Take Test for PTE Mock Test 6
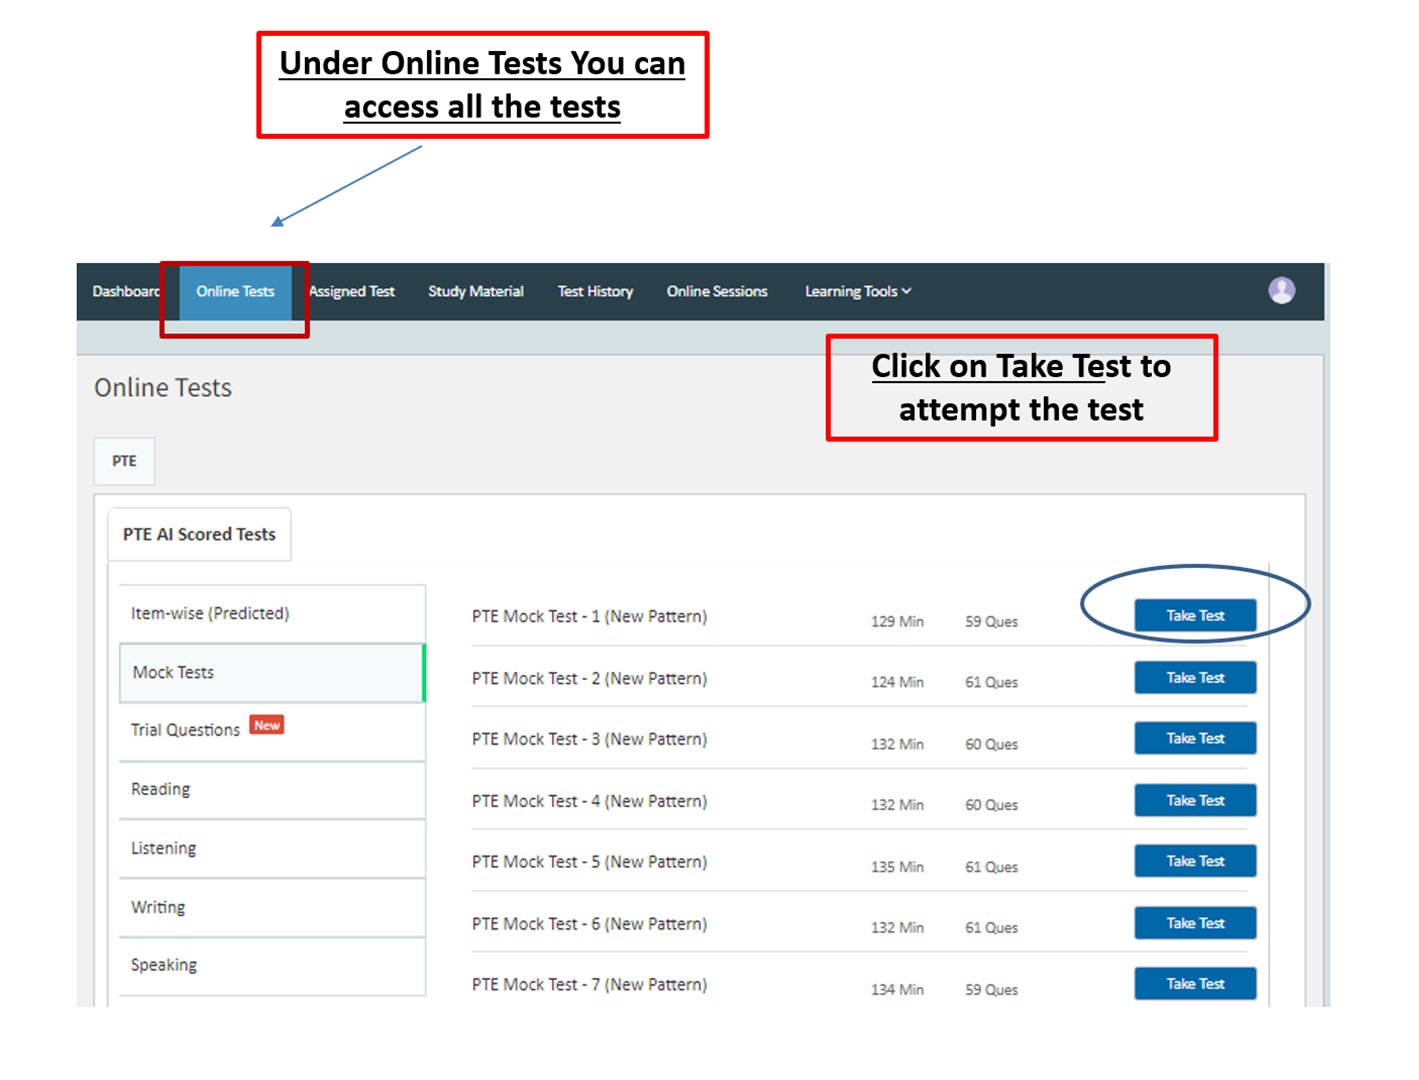This screenshot has width=1419, height=1080. click(1195, 923)
